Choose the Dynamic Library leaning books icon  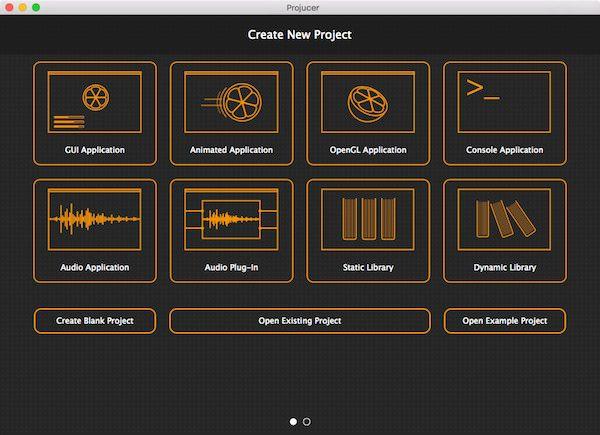point(504,220)
